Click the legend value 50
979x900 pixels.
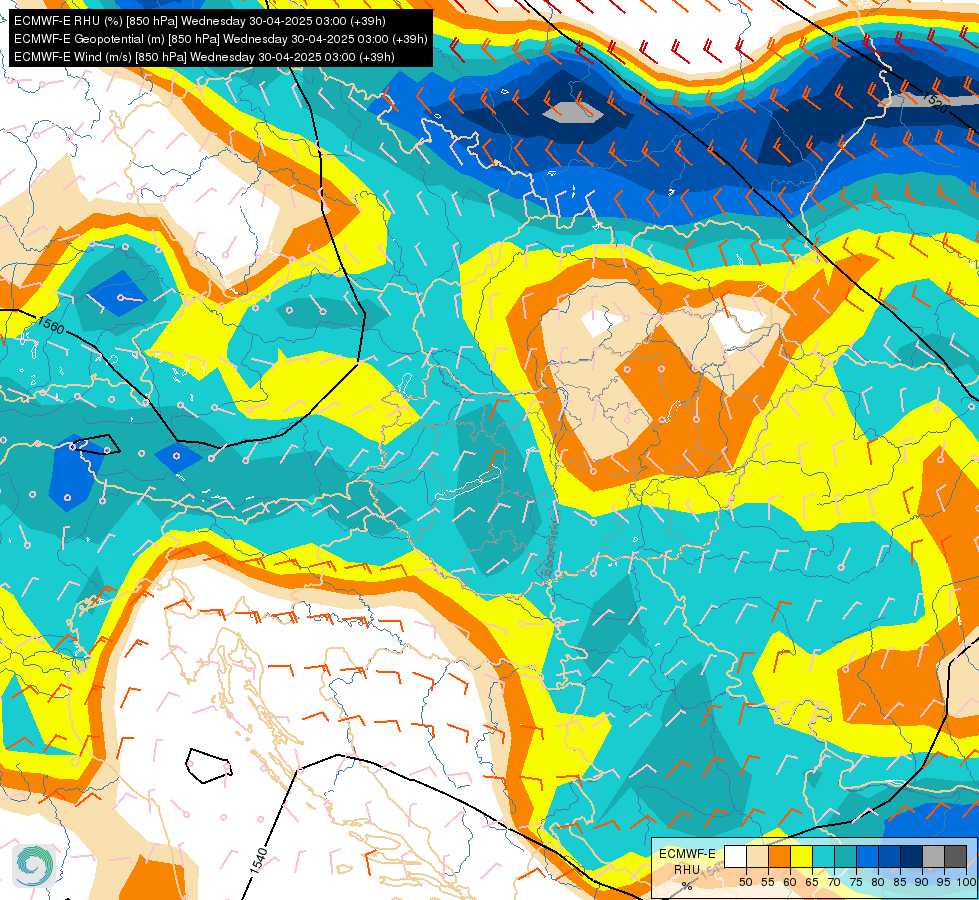coord(745,882)
